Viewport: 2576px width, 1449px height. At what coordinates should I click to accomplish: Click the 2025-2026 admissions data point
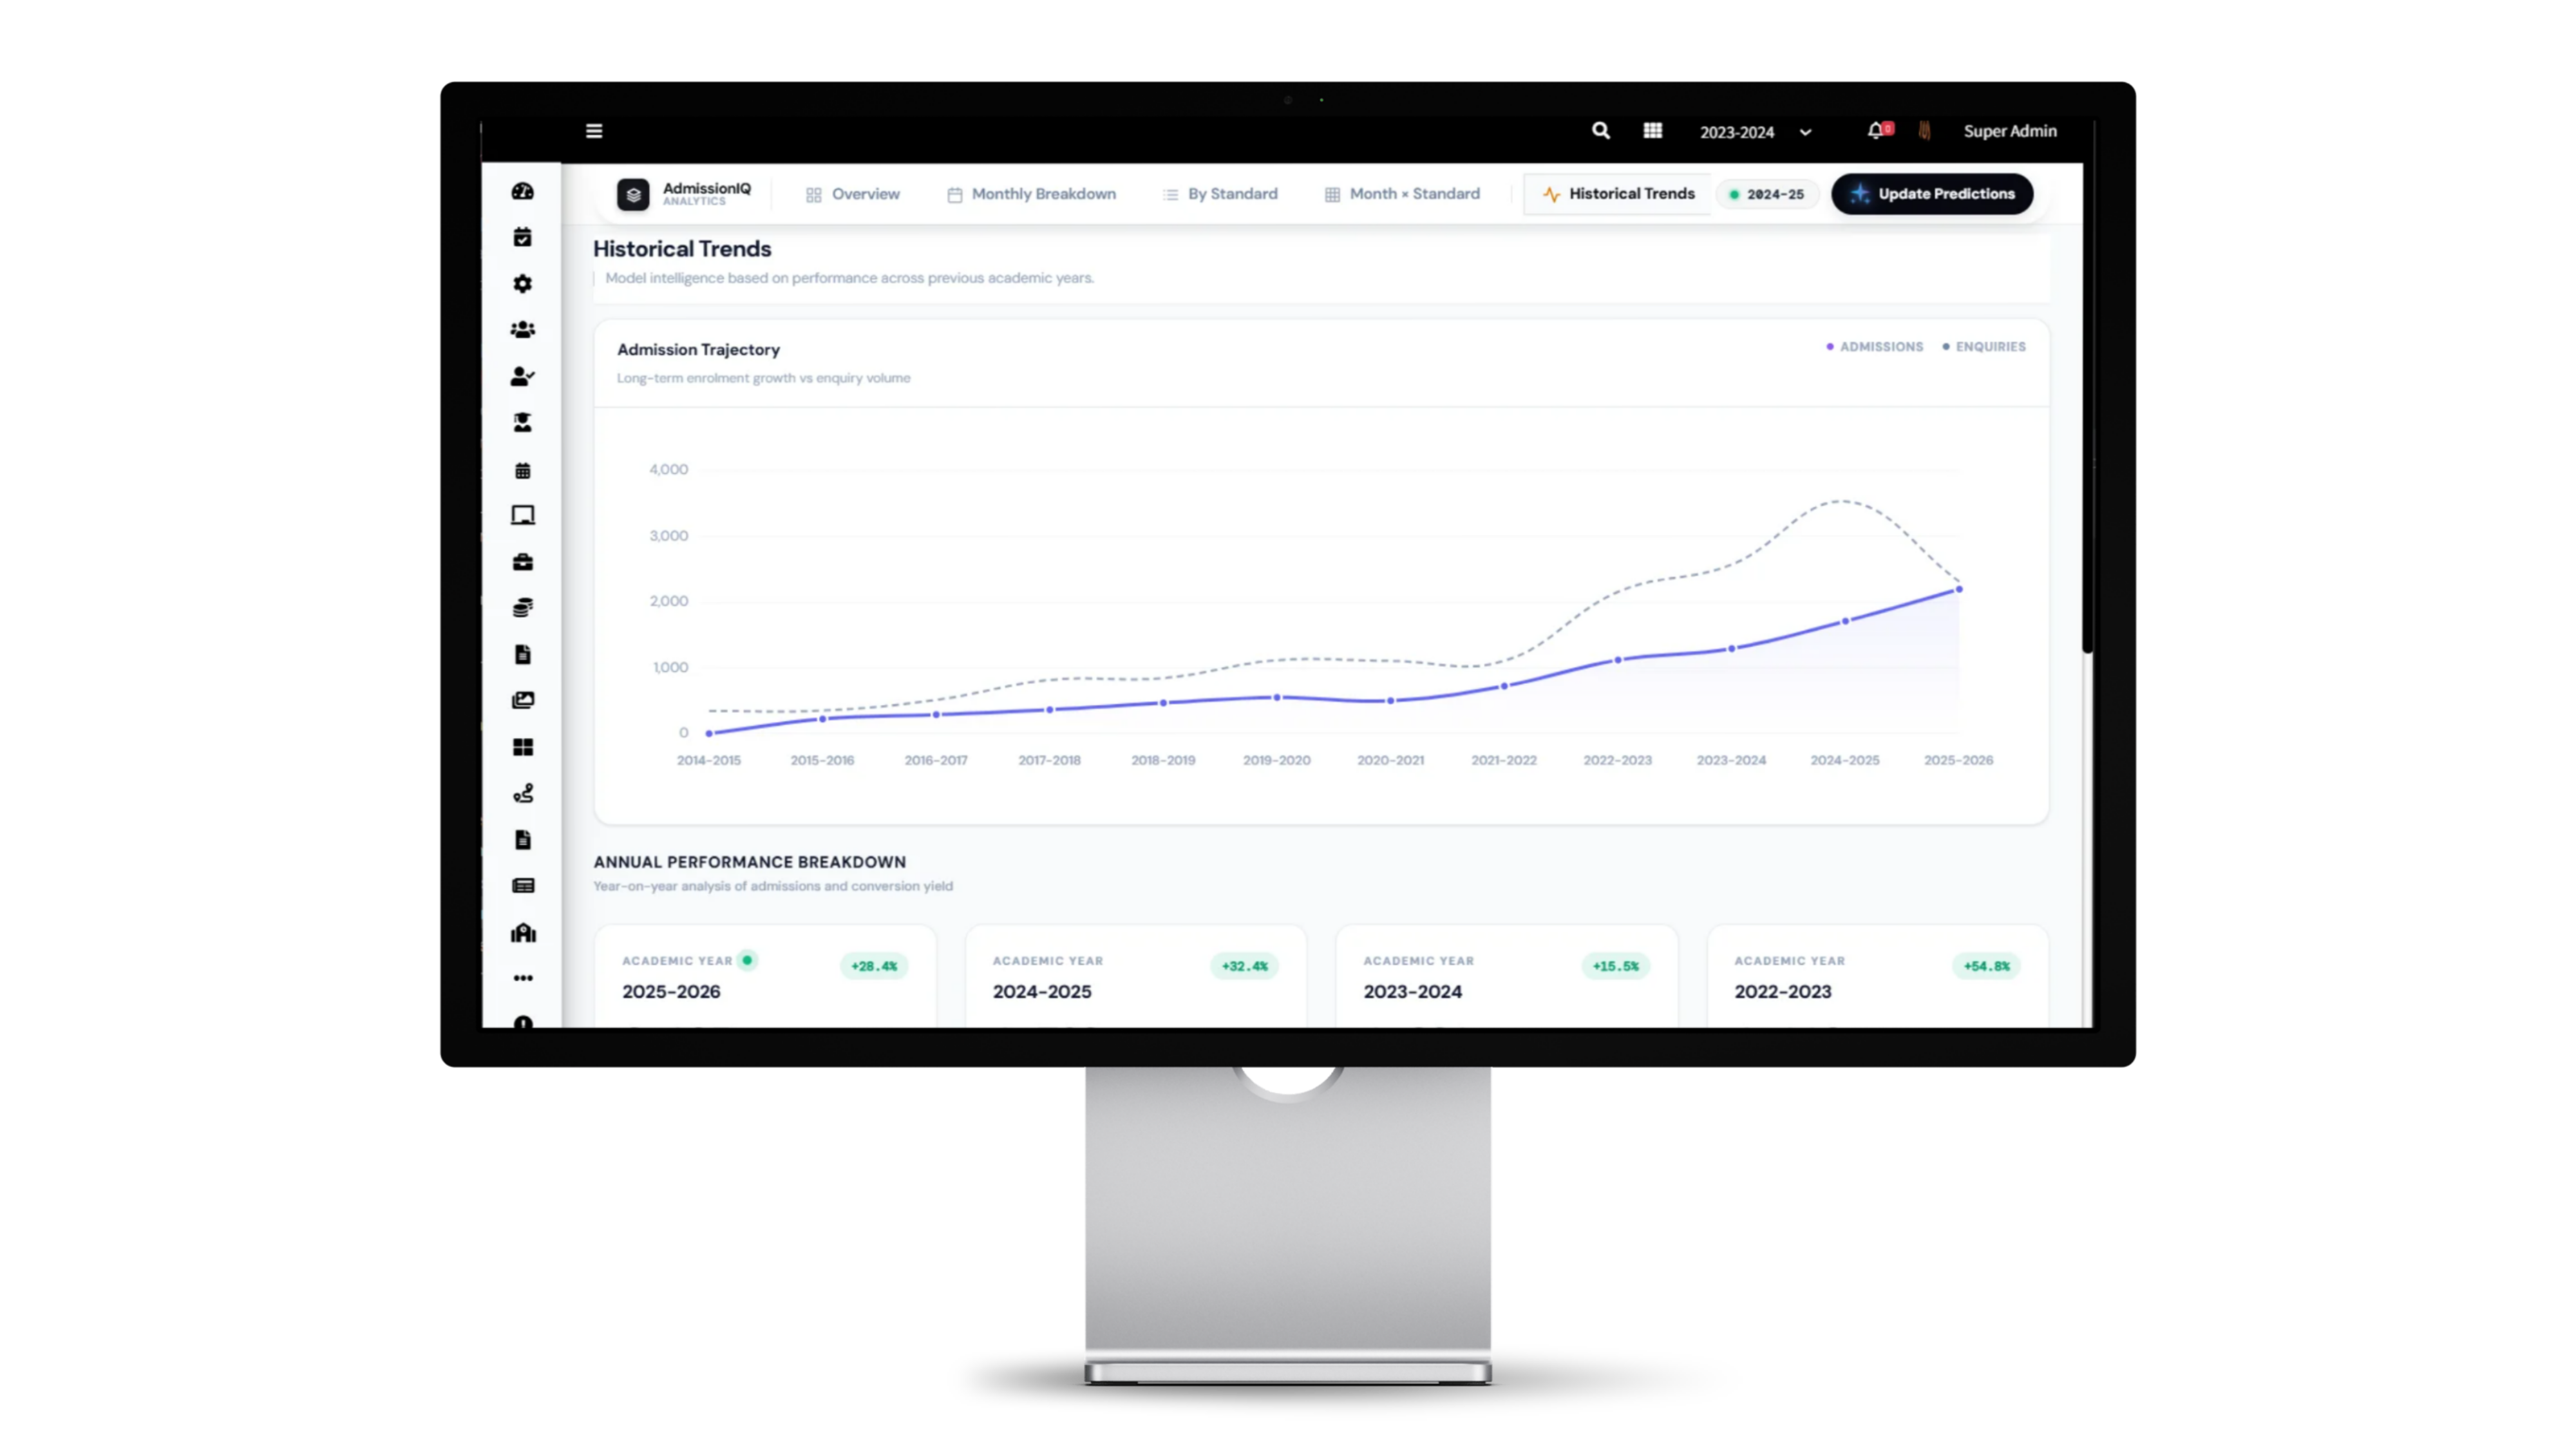[x=1959, y=589]
